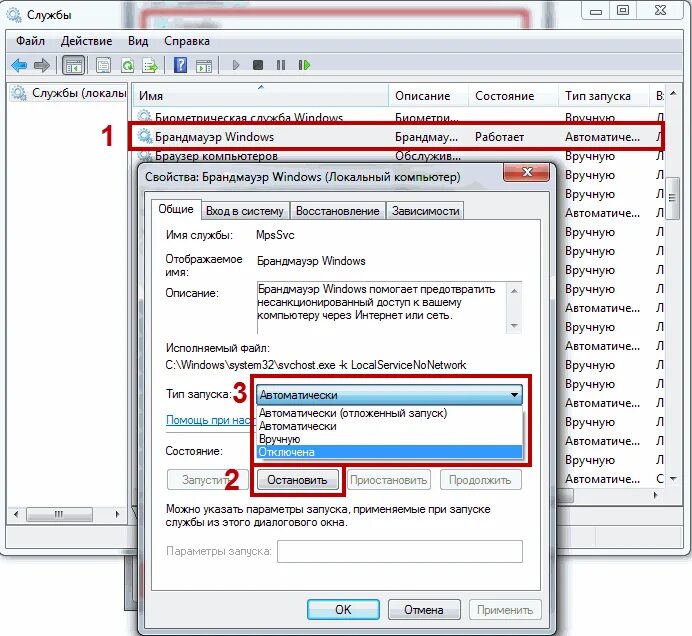Click the Отмена button

424,610
